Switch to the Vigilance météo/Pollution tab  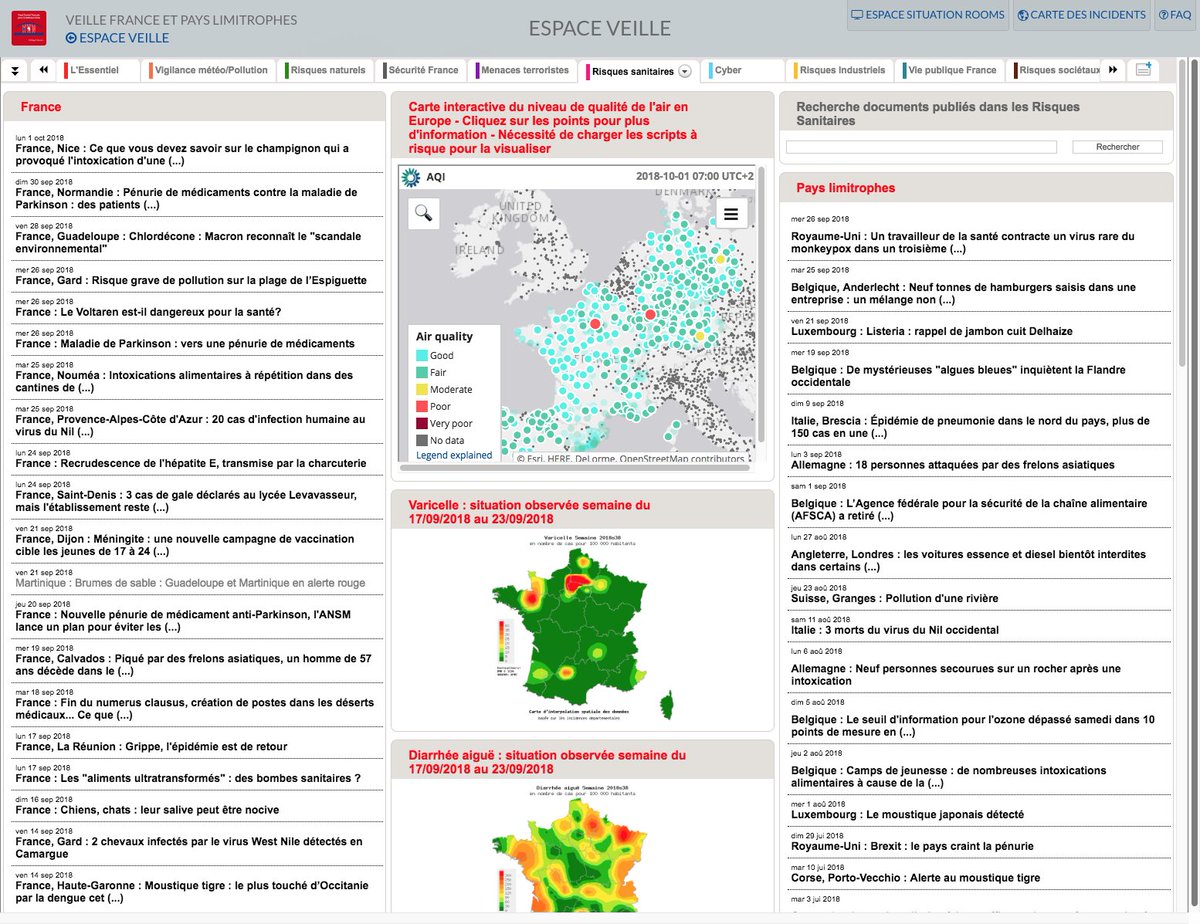click(x=211, y=71)
